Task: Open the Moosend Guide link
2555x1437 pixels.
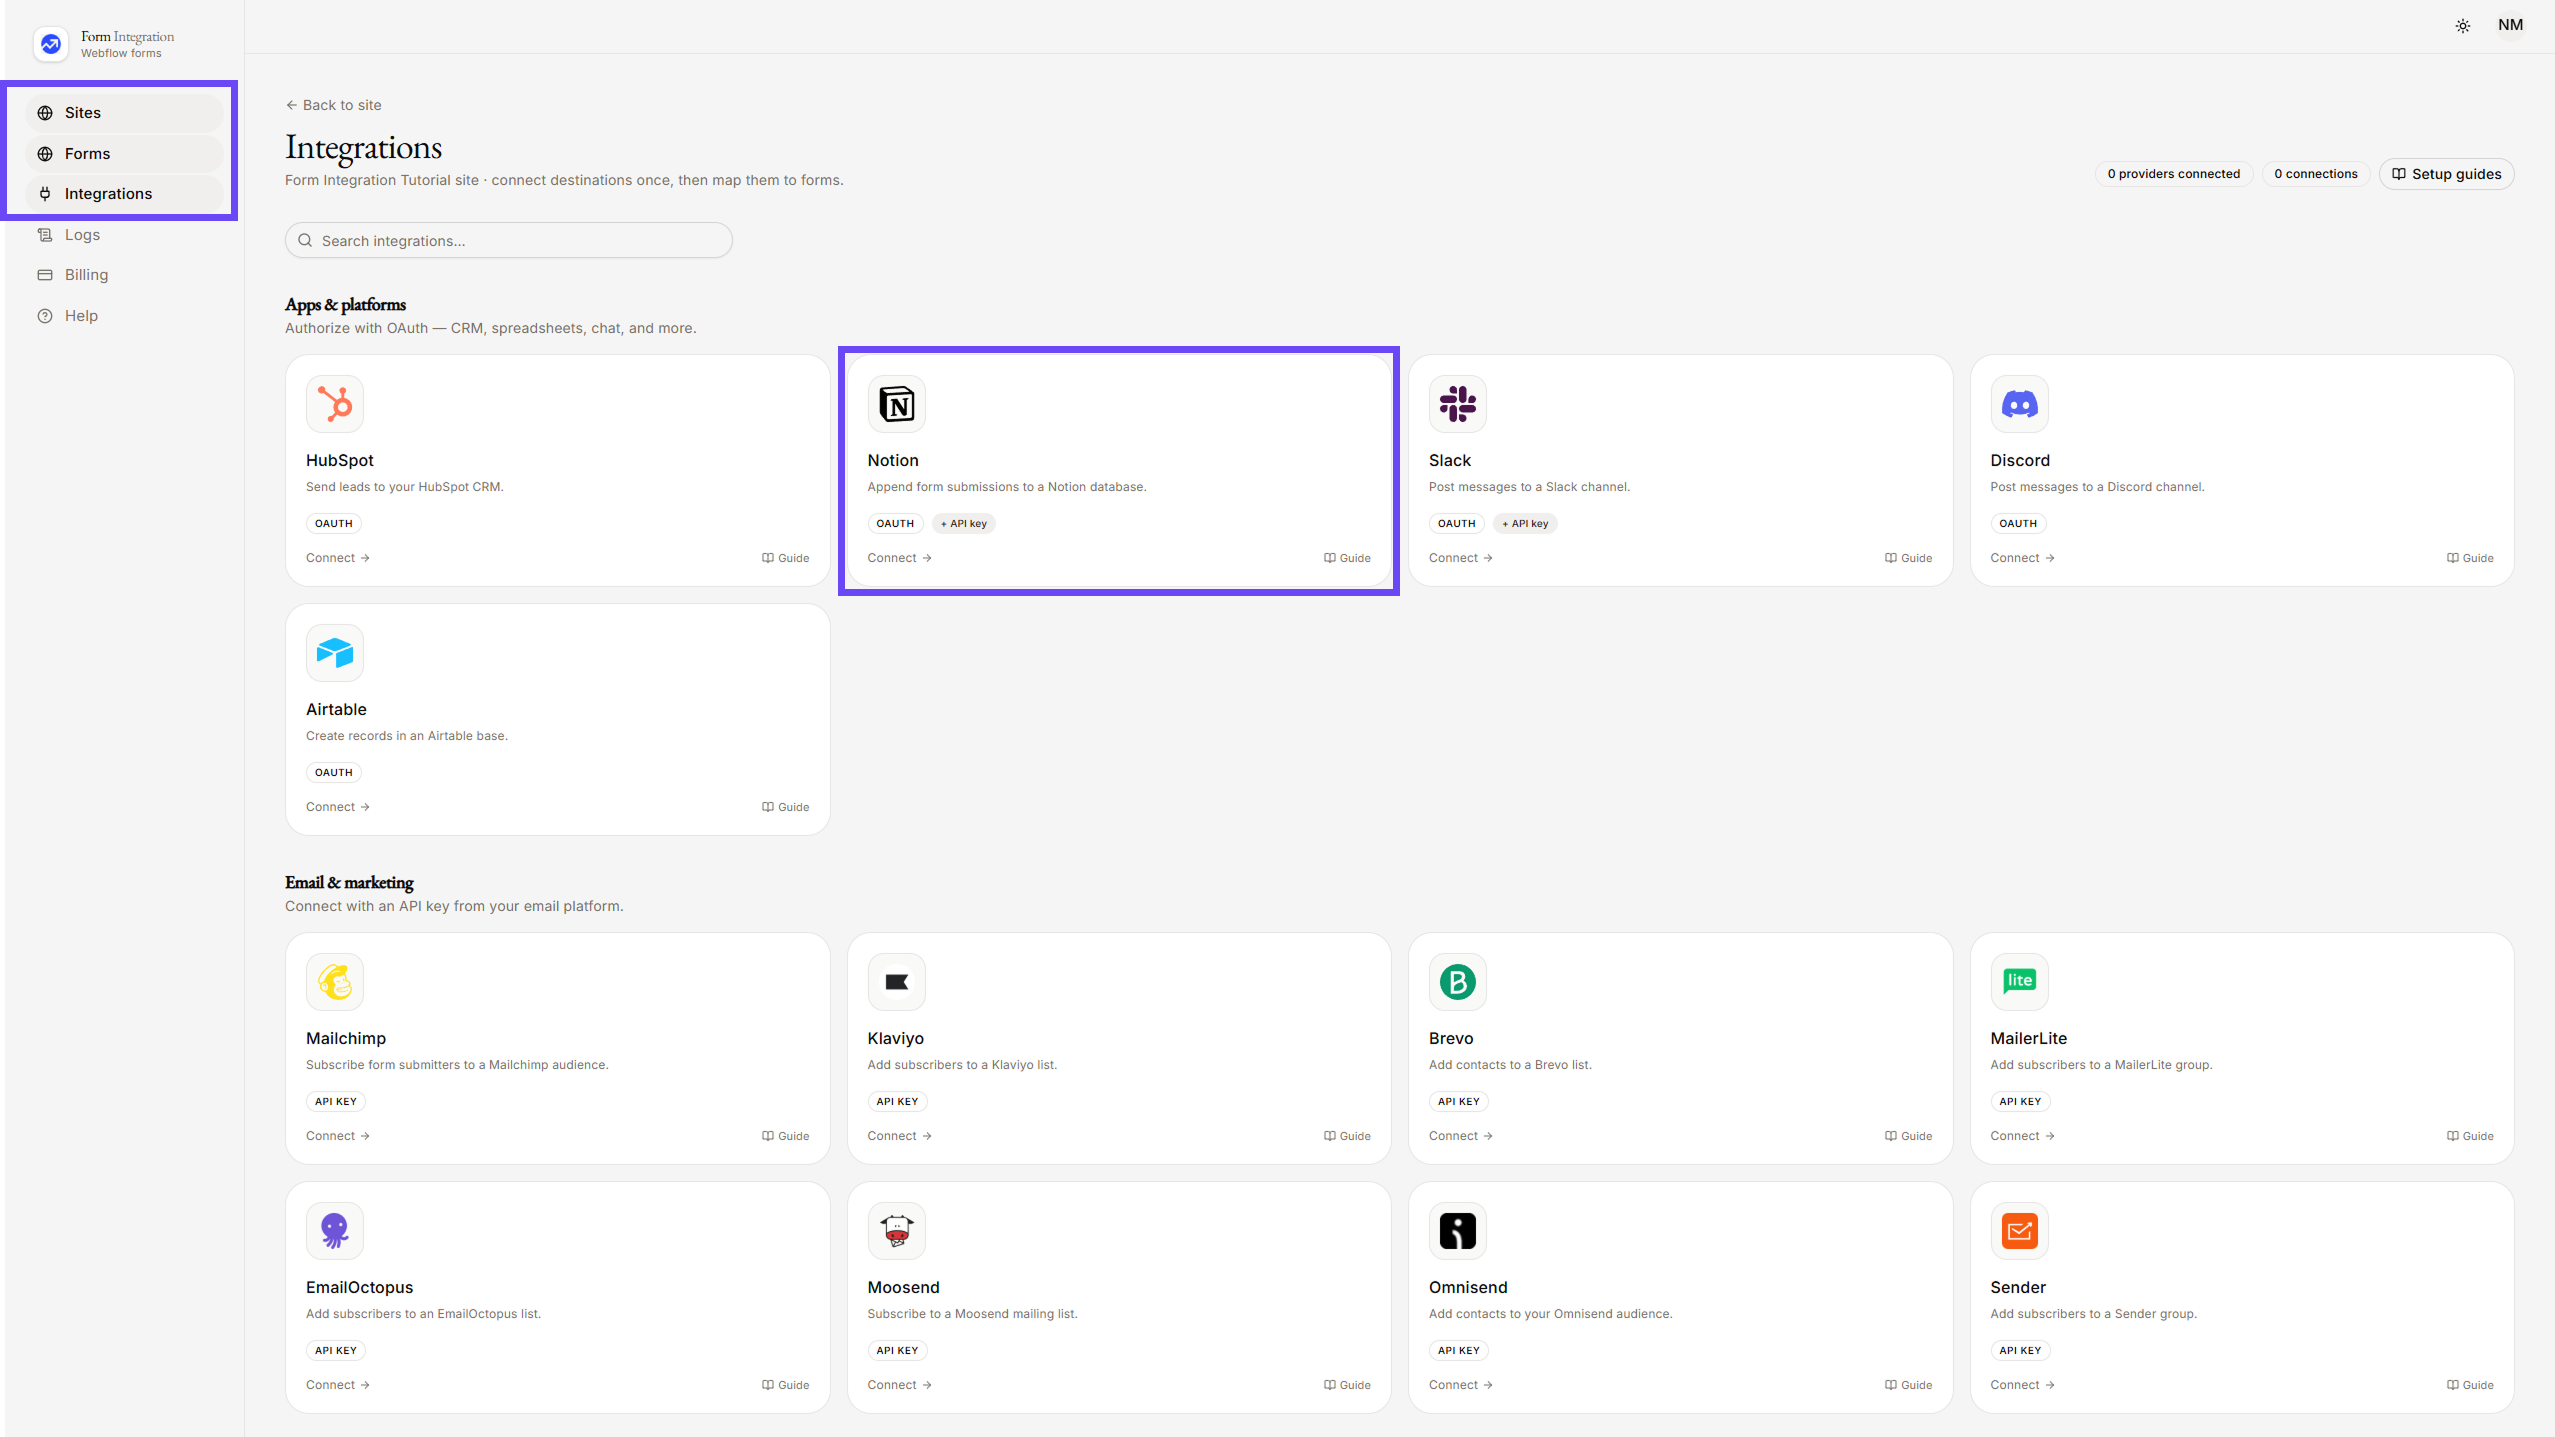Action: (1347, 1385)
